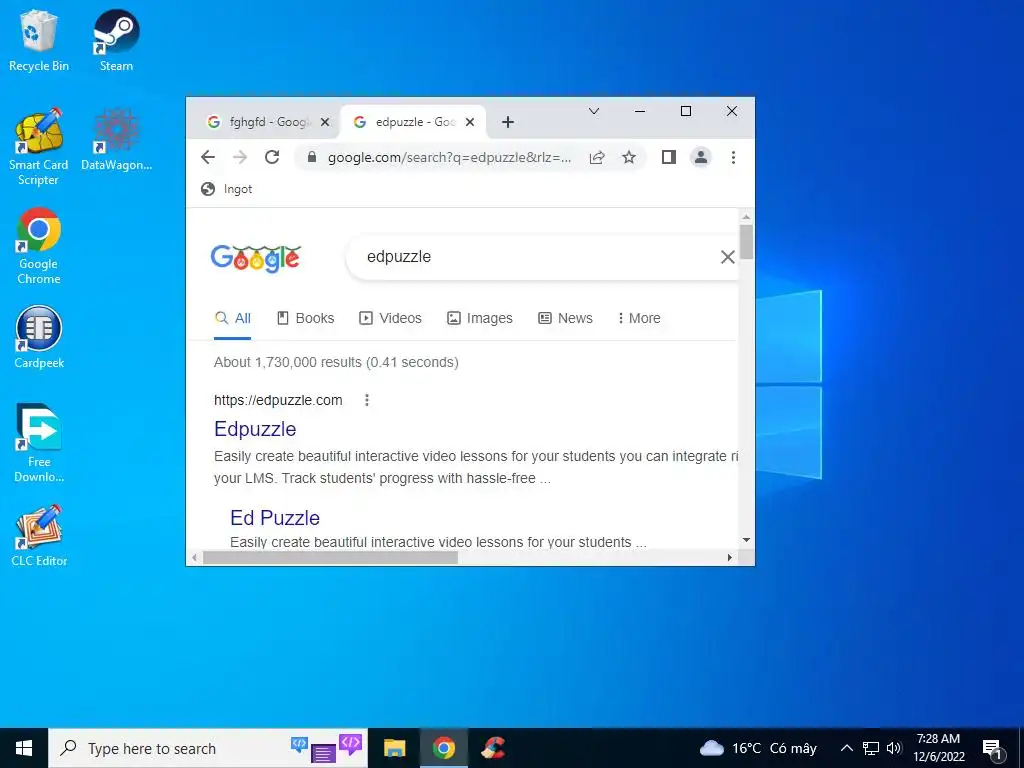The height and width of the screenshot is (768, 1024).
Task: Open CLC Editor desktop shortcut
Action: pos(39,535)
